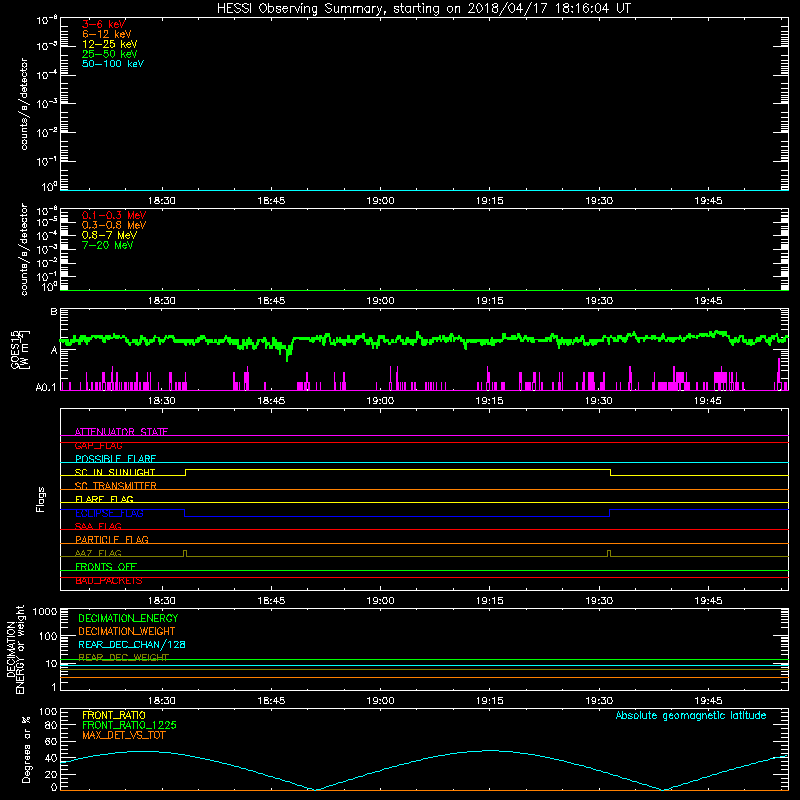Click the 0.8-7 MeV legend label

click(109, 235)
